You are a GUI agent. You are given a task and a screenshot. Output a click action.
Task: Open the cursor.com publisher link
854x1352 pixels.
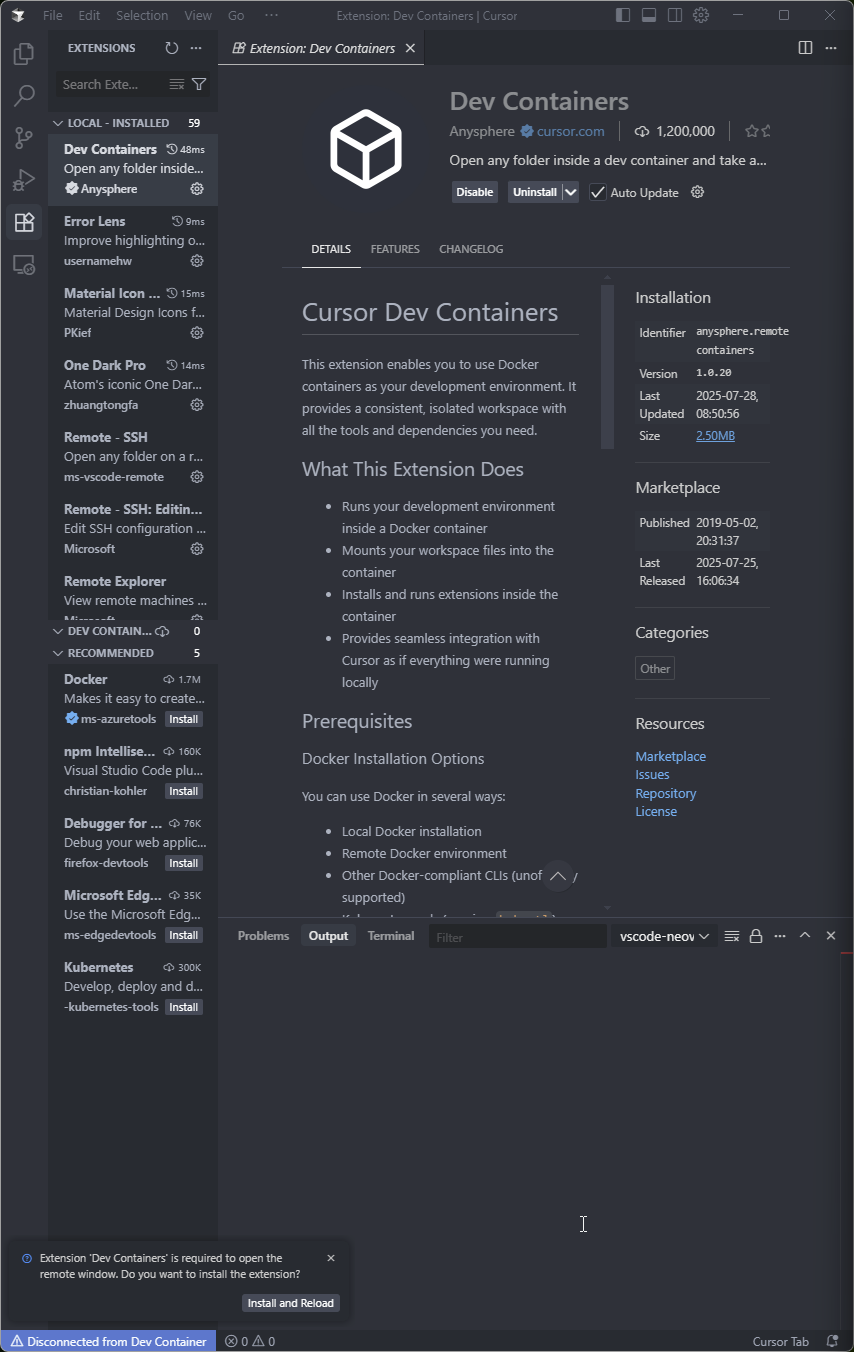pyautogui.click(x=570, y=131)
